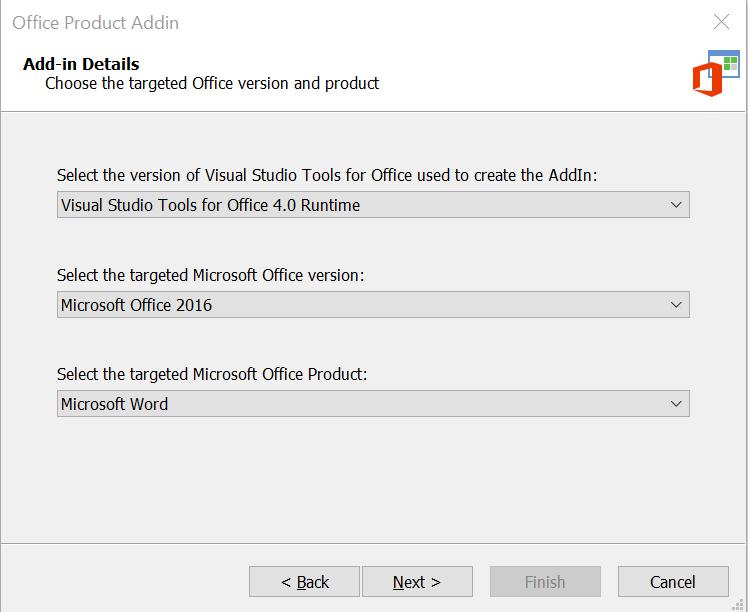Click the 'Add-in Details' heading text
This screenshot has width=748, height=612.
pos(81,64)
